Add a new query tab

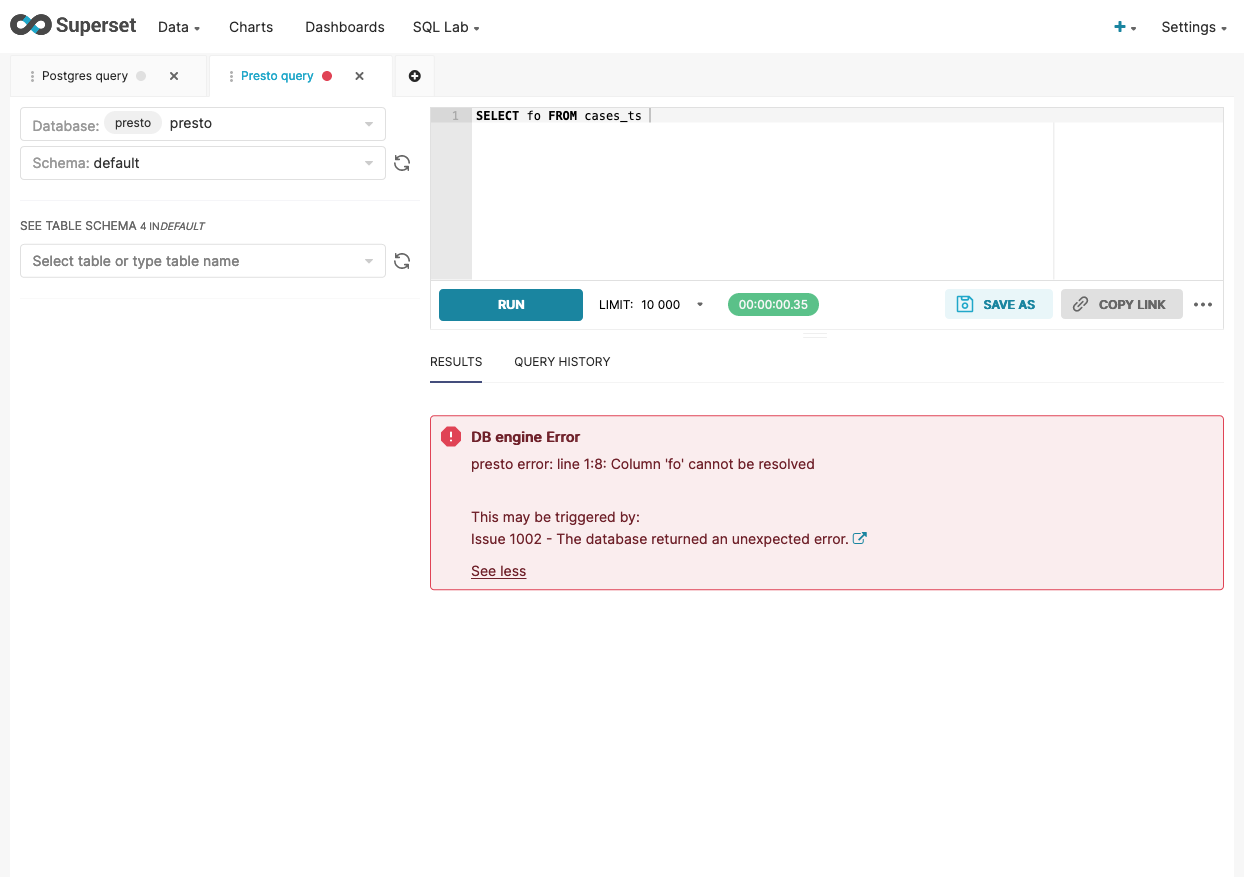tap(415, 76)
